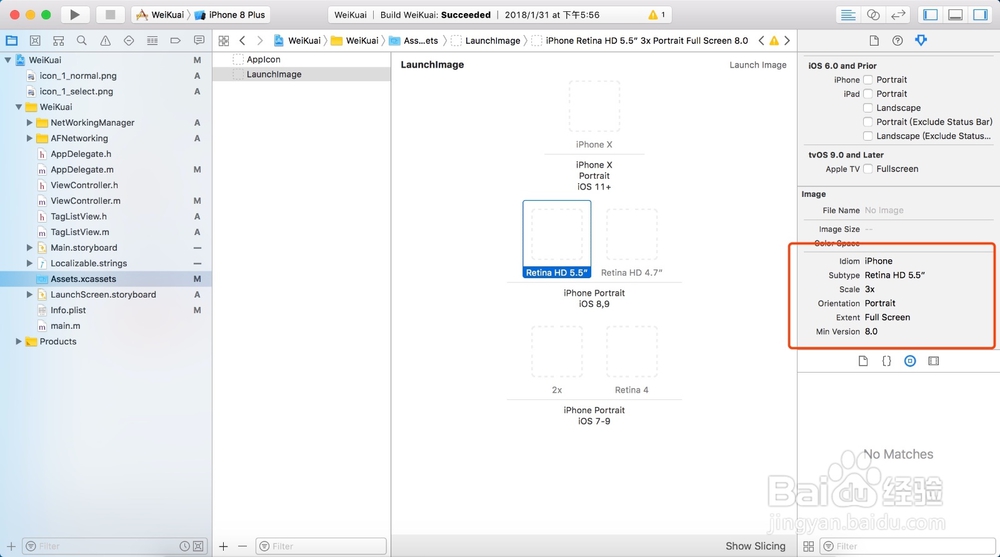1000x557 pixels.
Task: Open the Breakpoint navigator
Action: click(175, 40)
